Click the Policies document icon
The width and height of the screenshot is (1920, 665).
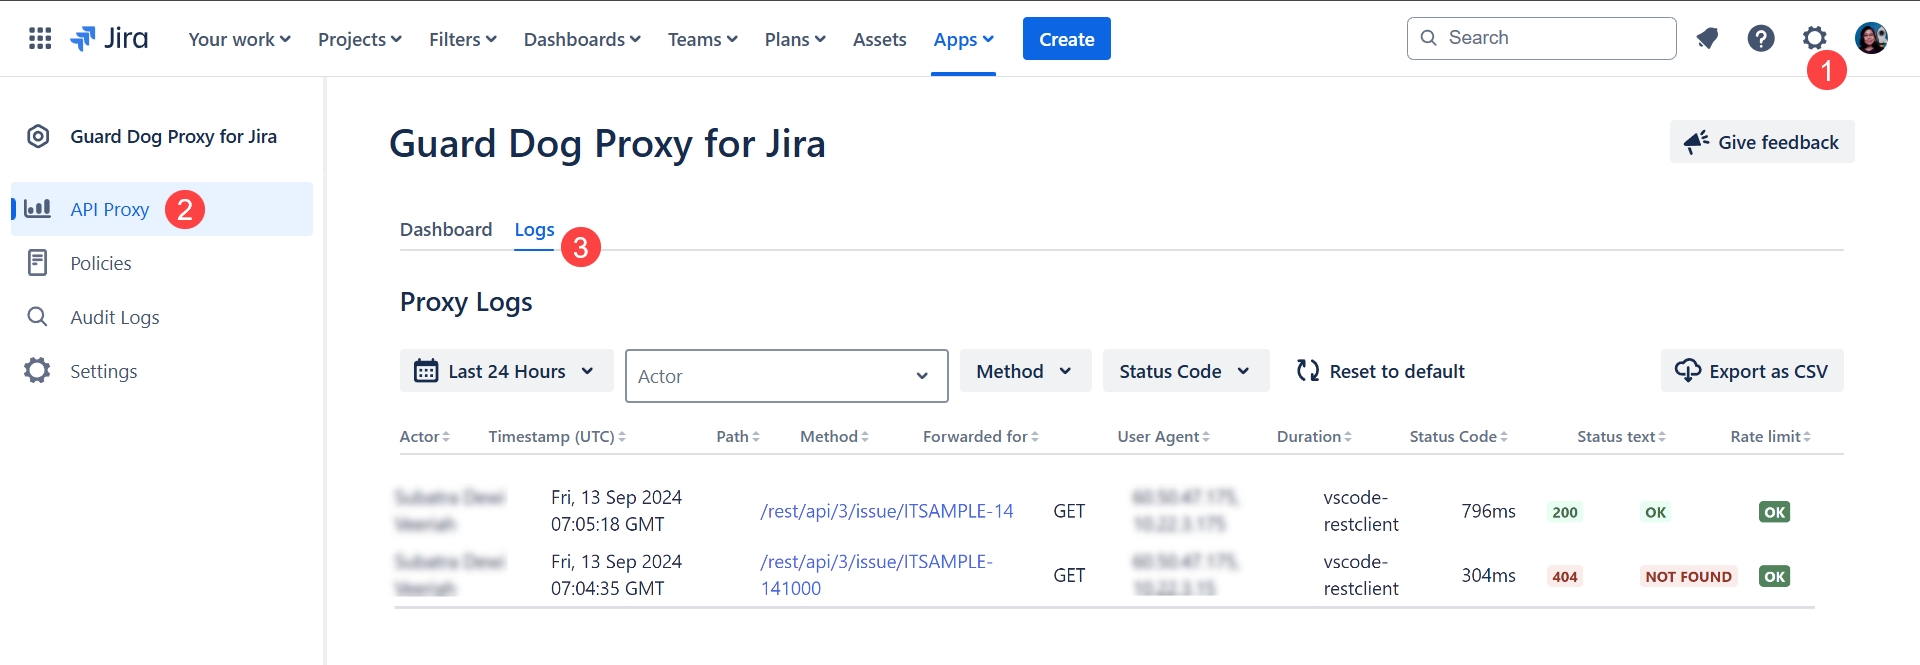point(37,263)
